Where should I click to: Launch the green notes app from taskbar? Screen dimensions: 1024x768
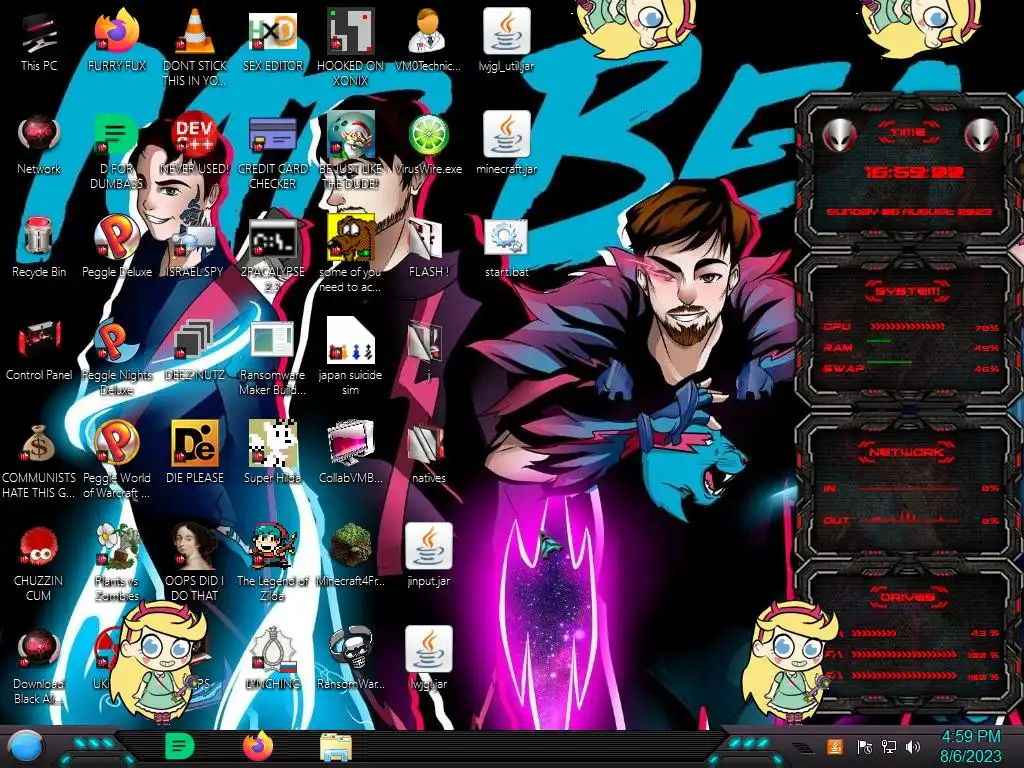179,746
